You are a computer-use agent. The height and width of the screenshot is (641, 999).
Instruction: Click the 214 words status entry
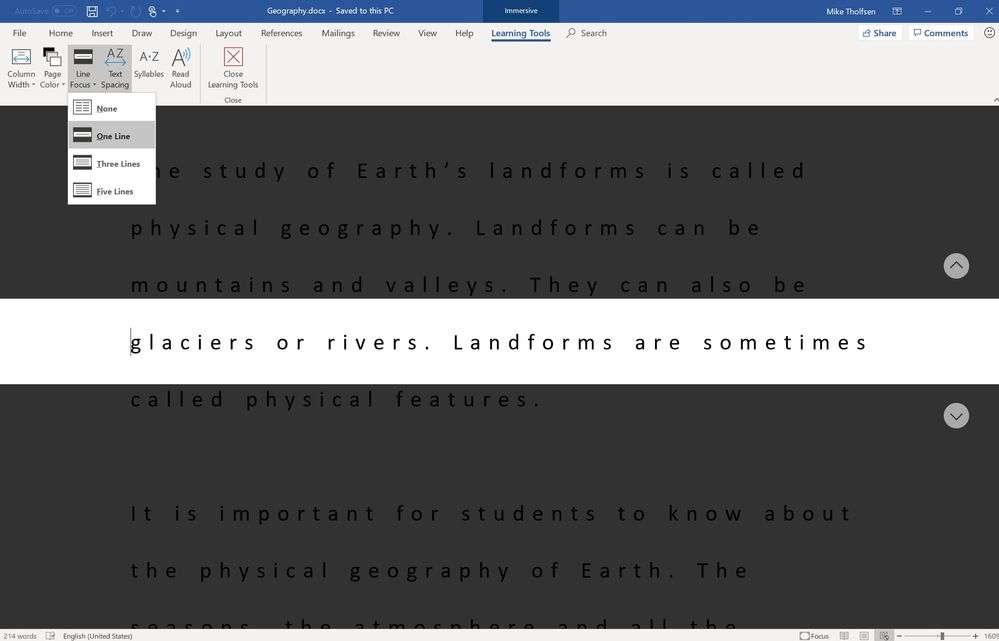(x=20, y=636)
